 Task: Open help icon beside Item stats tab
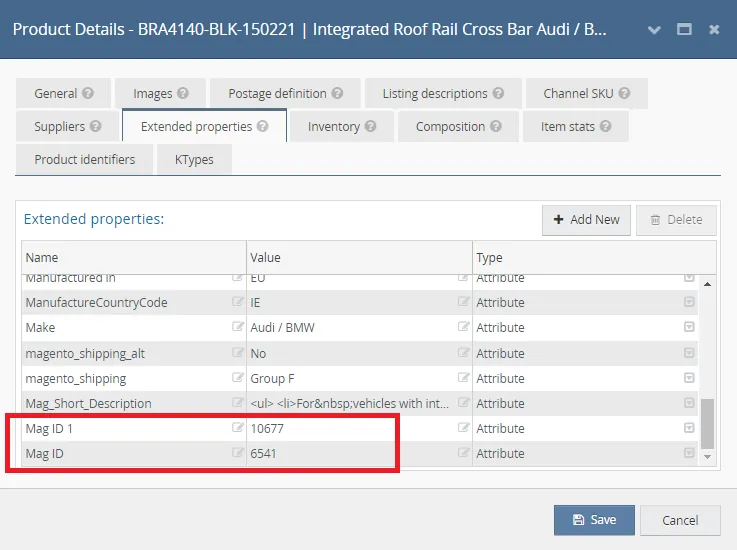click(605, 126)
